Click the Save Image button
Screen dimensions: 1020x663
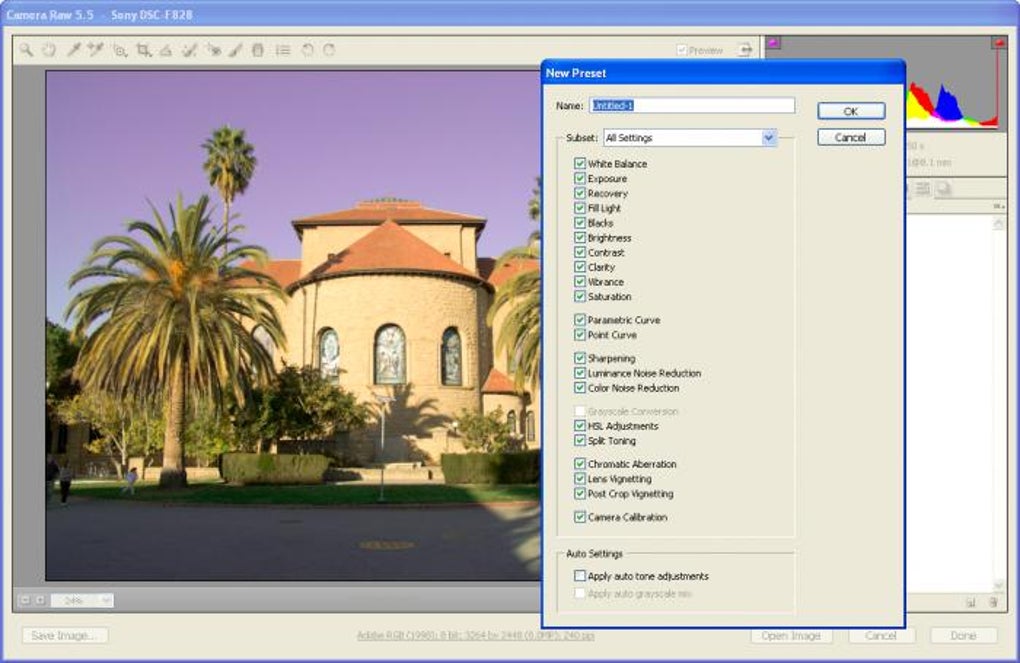[x=65, y=636]
